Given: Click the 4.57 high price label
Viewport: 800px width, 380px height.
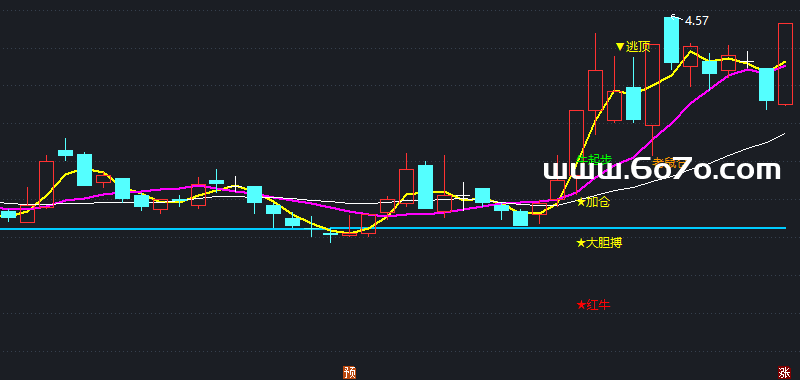Looking at the screenshot, I should point(696,21).
